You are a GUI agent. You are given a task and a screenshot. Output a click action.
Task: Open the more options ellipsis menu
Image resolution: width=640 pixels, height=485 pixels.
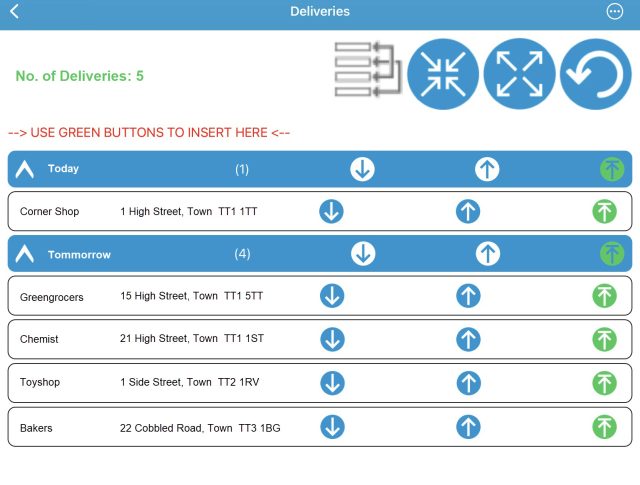click(x=615, y=11)
